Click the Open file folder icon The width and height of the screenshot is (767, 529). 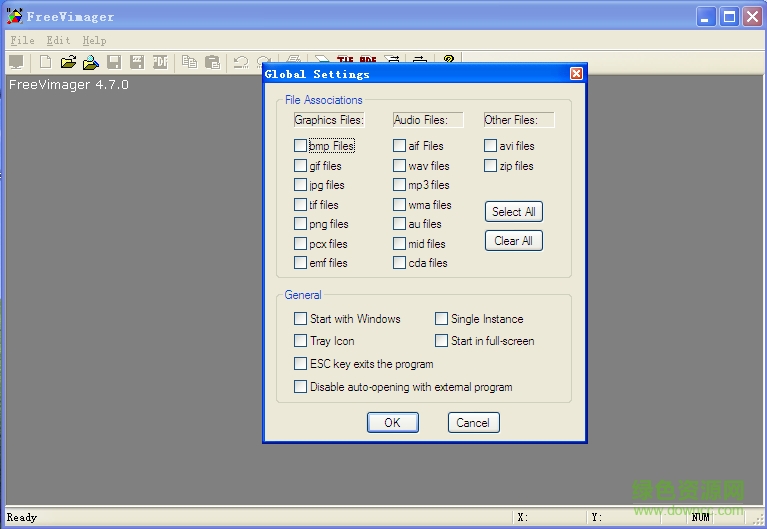pyautogui.click(x=68, y=62)
